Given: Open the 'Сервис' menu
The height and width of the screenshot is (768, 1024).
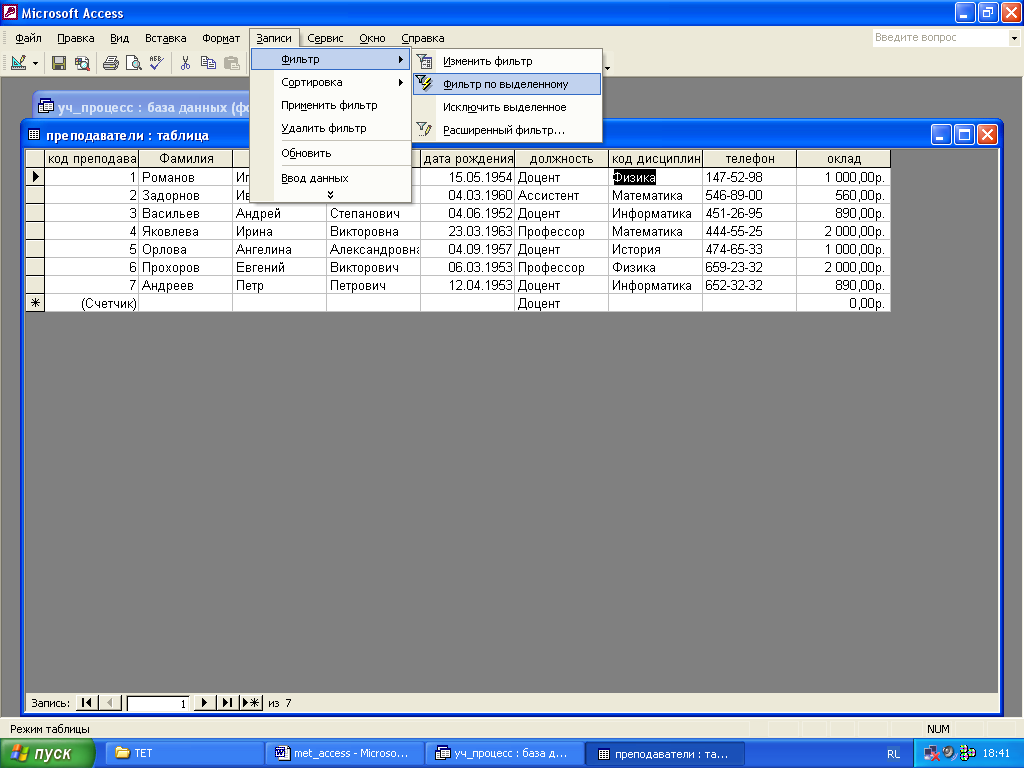Looking at the screenshot, I should pos(325,38).
